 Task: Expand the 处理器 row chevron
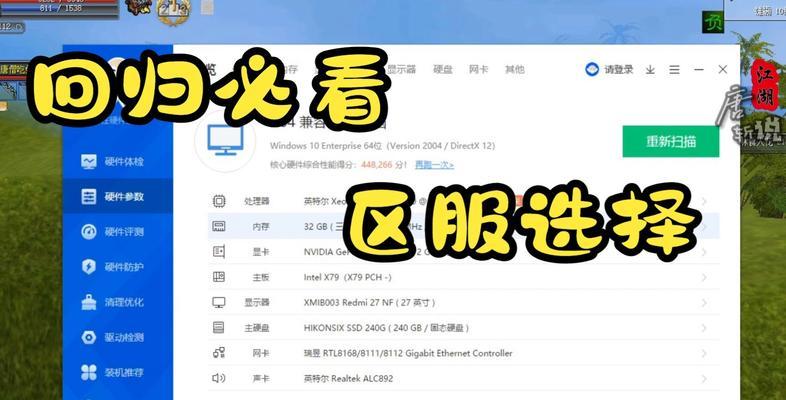pos(704,201)
